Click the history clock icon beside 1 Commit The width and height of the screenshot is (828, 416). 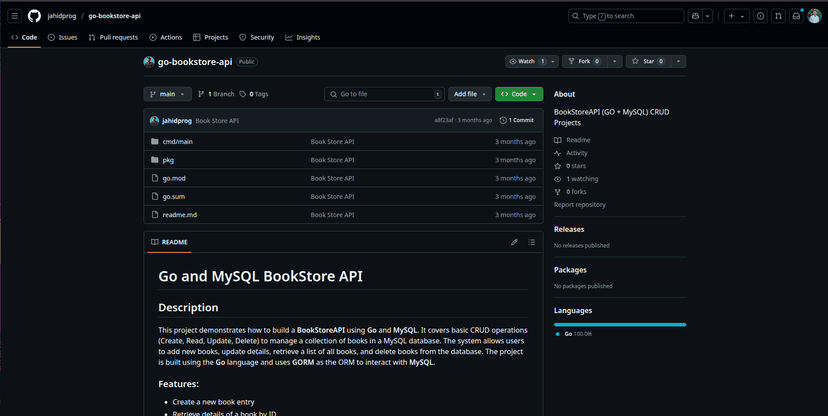503,120
